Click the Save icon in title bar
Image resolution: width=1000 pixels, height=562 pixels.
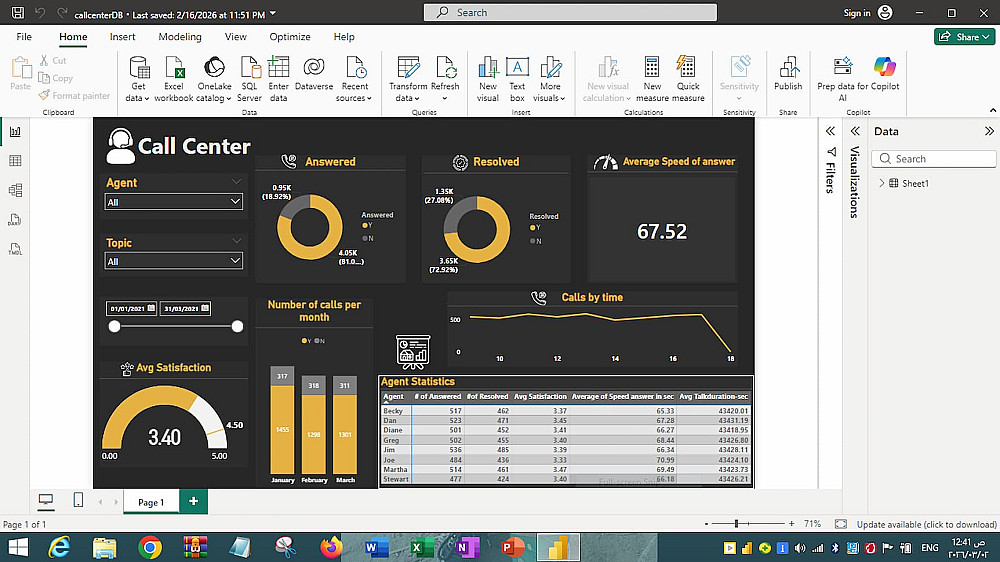[18, 13]
